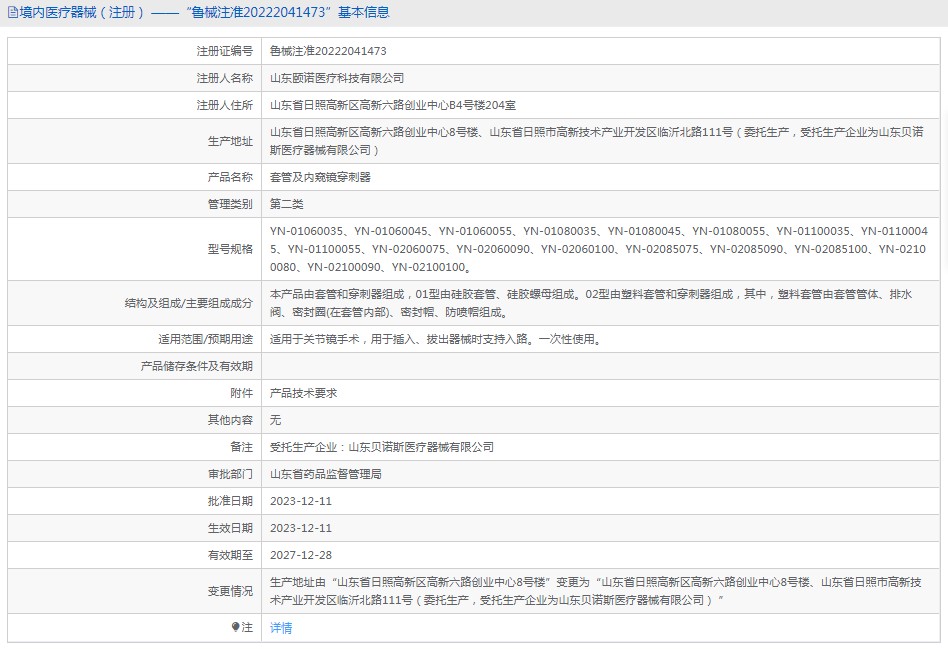The image size is (948, 649).
Task: Select approving authority 山东省药品监督管理局
Action: 326,474
